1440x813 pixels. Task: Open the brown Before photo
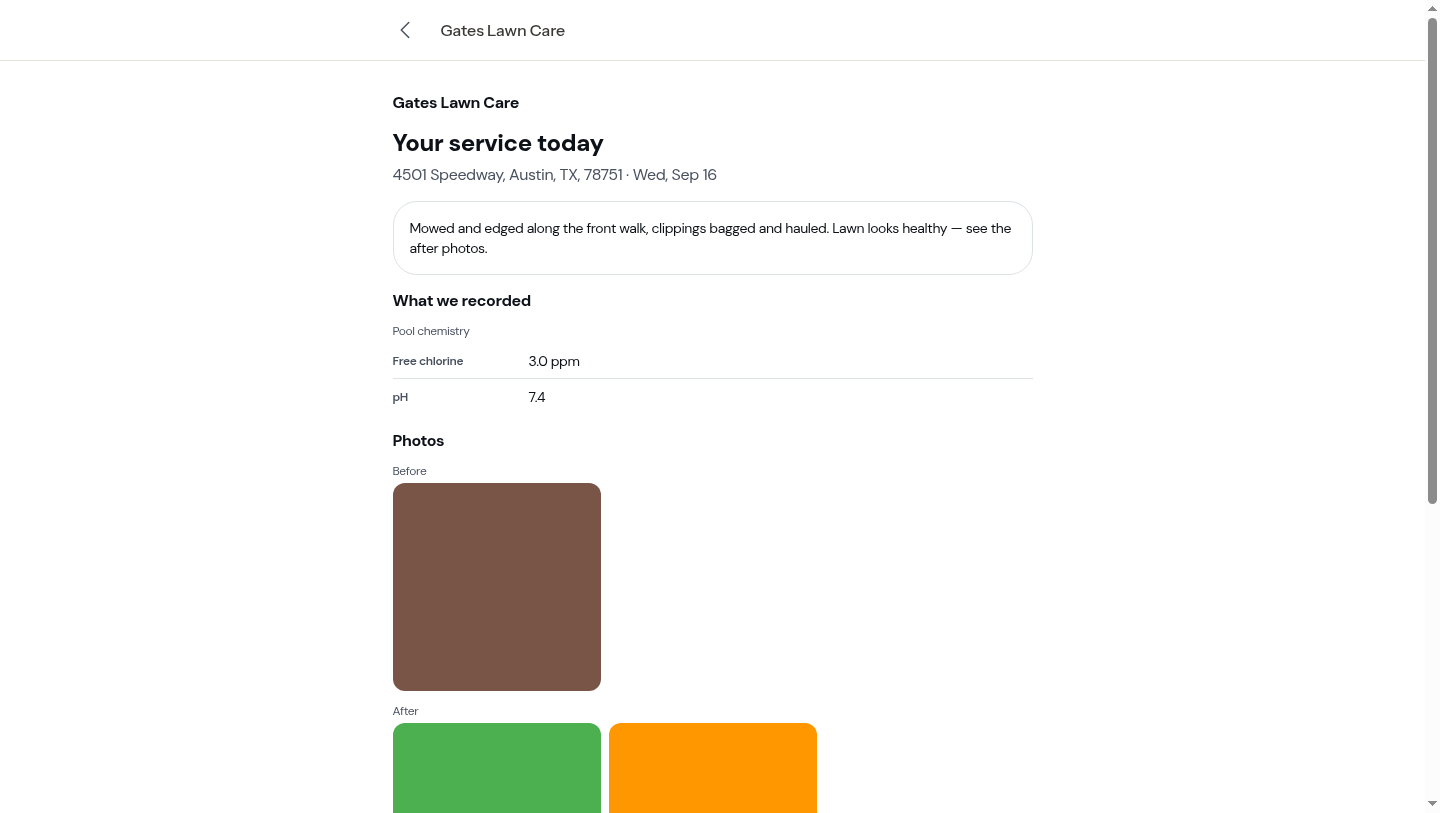497,587
